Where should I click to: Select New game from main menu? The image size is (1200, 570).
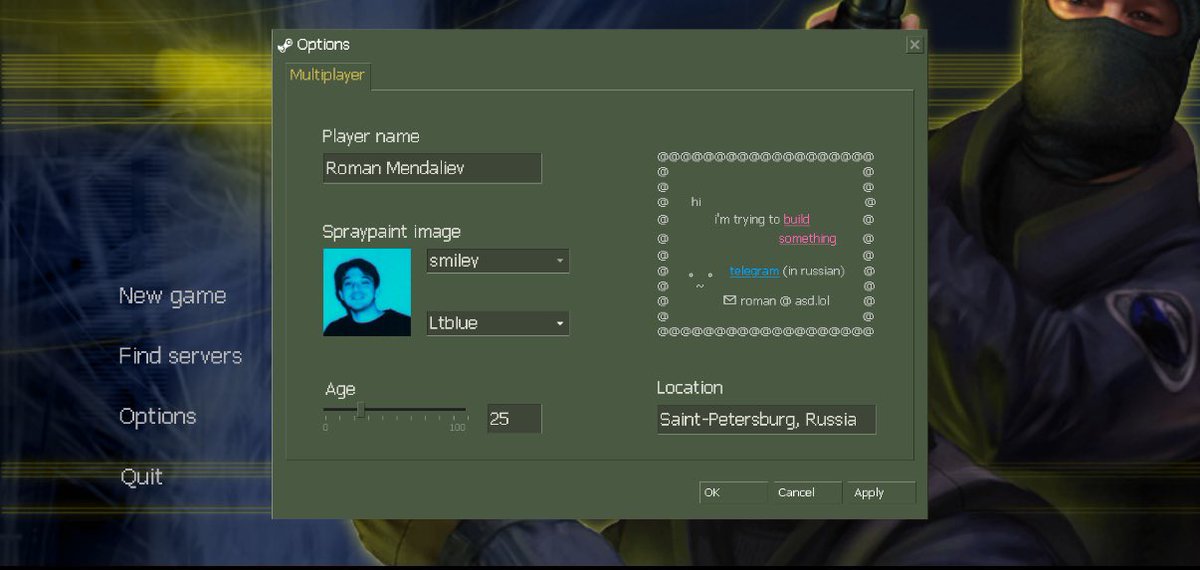172,296
